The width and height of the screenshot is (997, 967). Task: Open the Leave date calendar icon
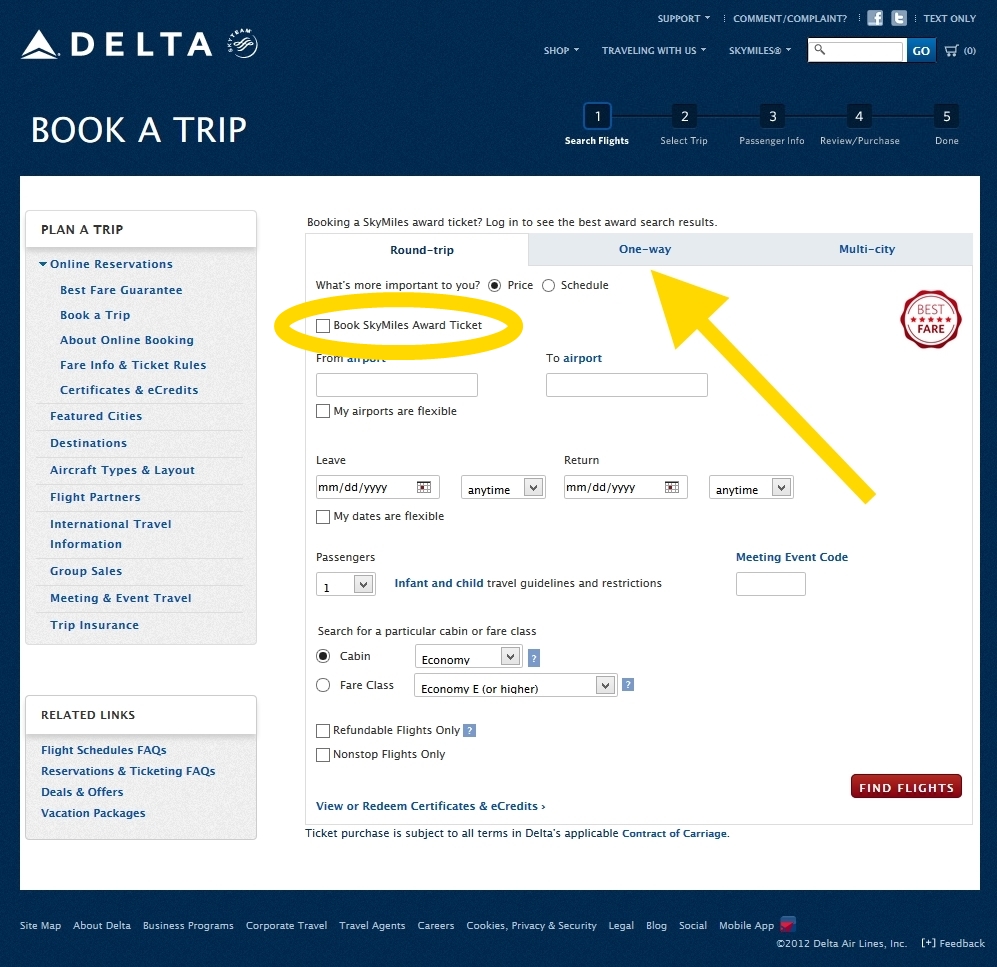(424, 487)
